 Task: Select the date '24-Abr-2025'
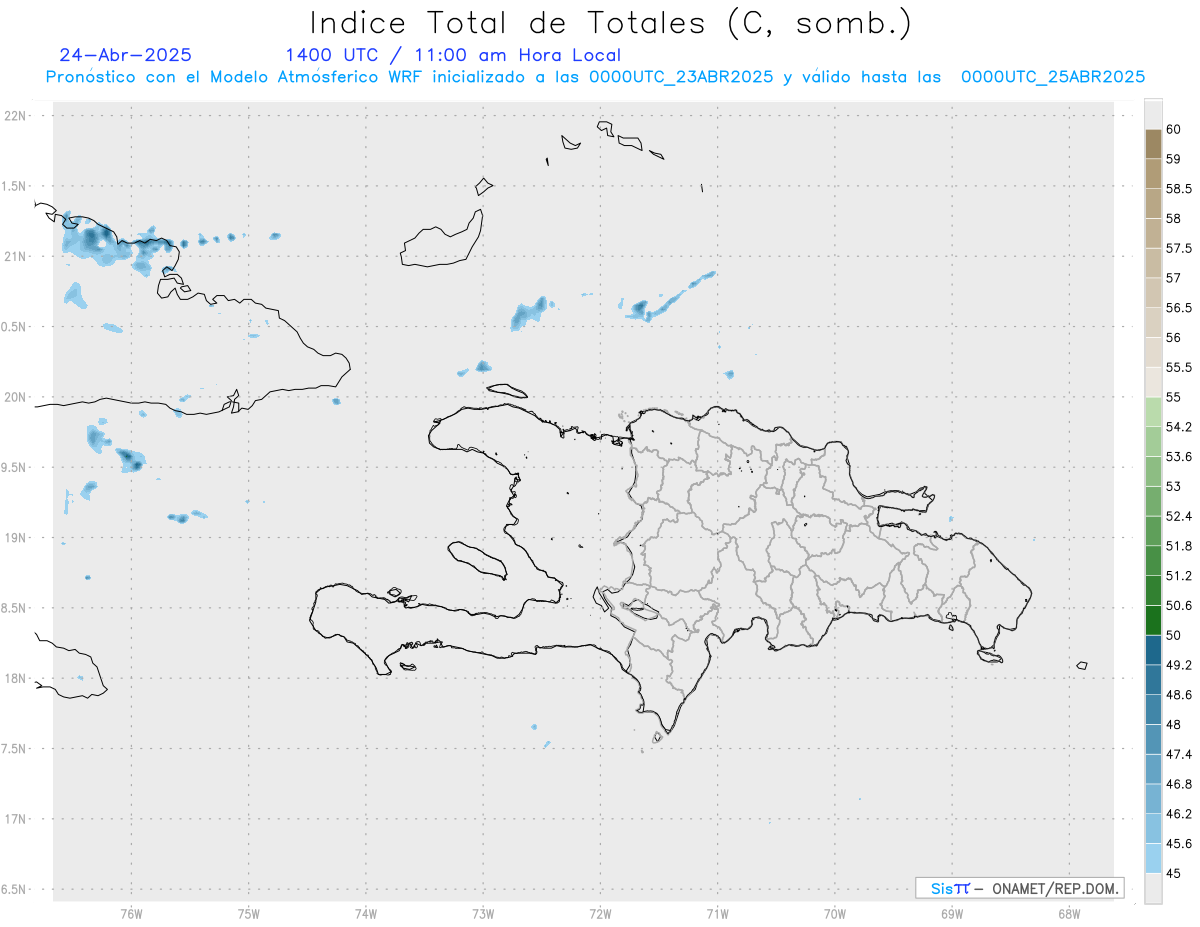[x=126, y=55]
